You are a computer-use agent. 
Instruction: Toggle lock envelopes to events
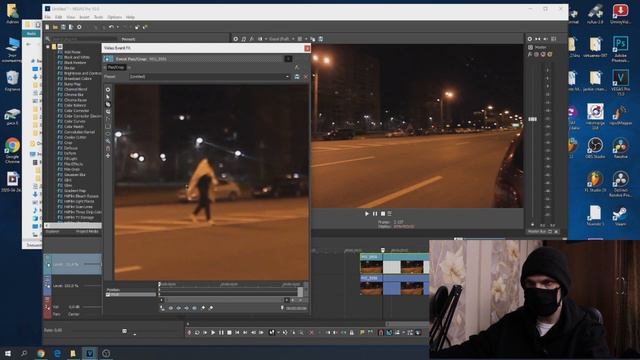[410, 333]
